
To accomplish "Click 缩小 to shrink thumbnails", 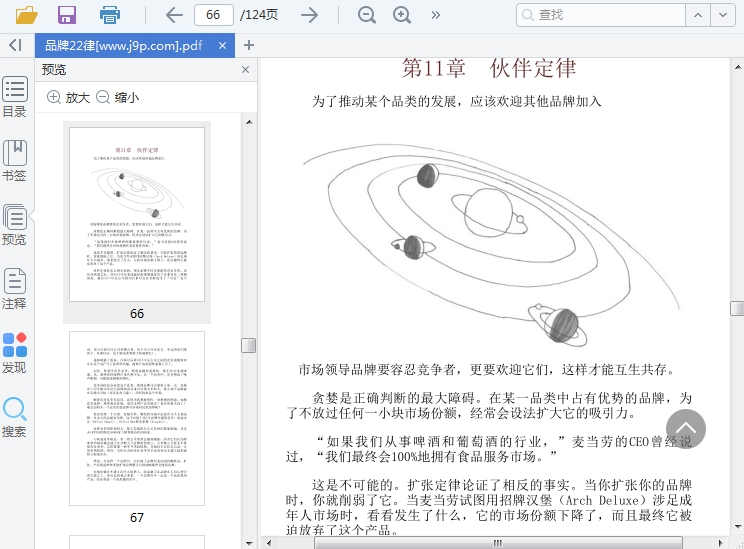I will (118, 97).
